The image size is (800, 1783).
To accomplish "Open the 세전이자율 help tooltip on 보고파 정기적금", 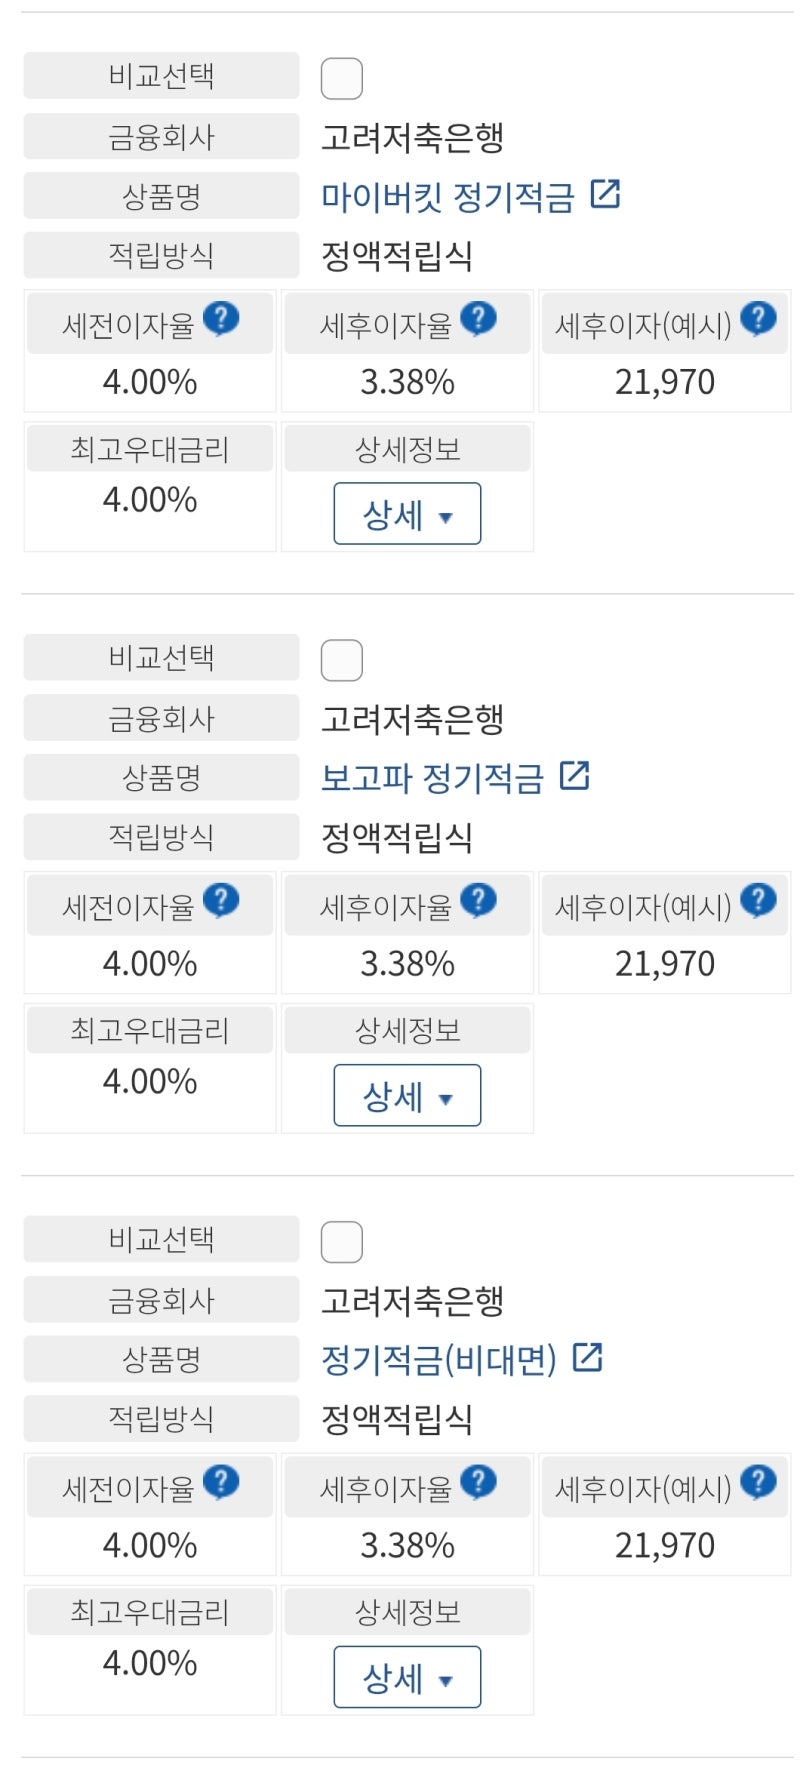I will (222, 898).
